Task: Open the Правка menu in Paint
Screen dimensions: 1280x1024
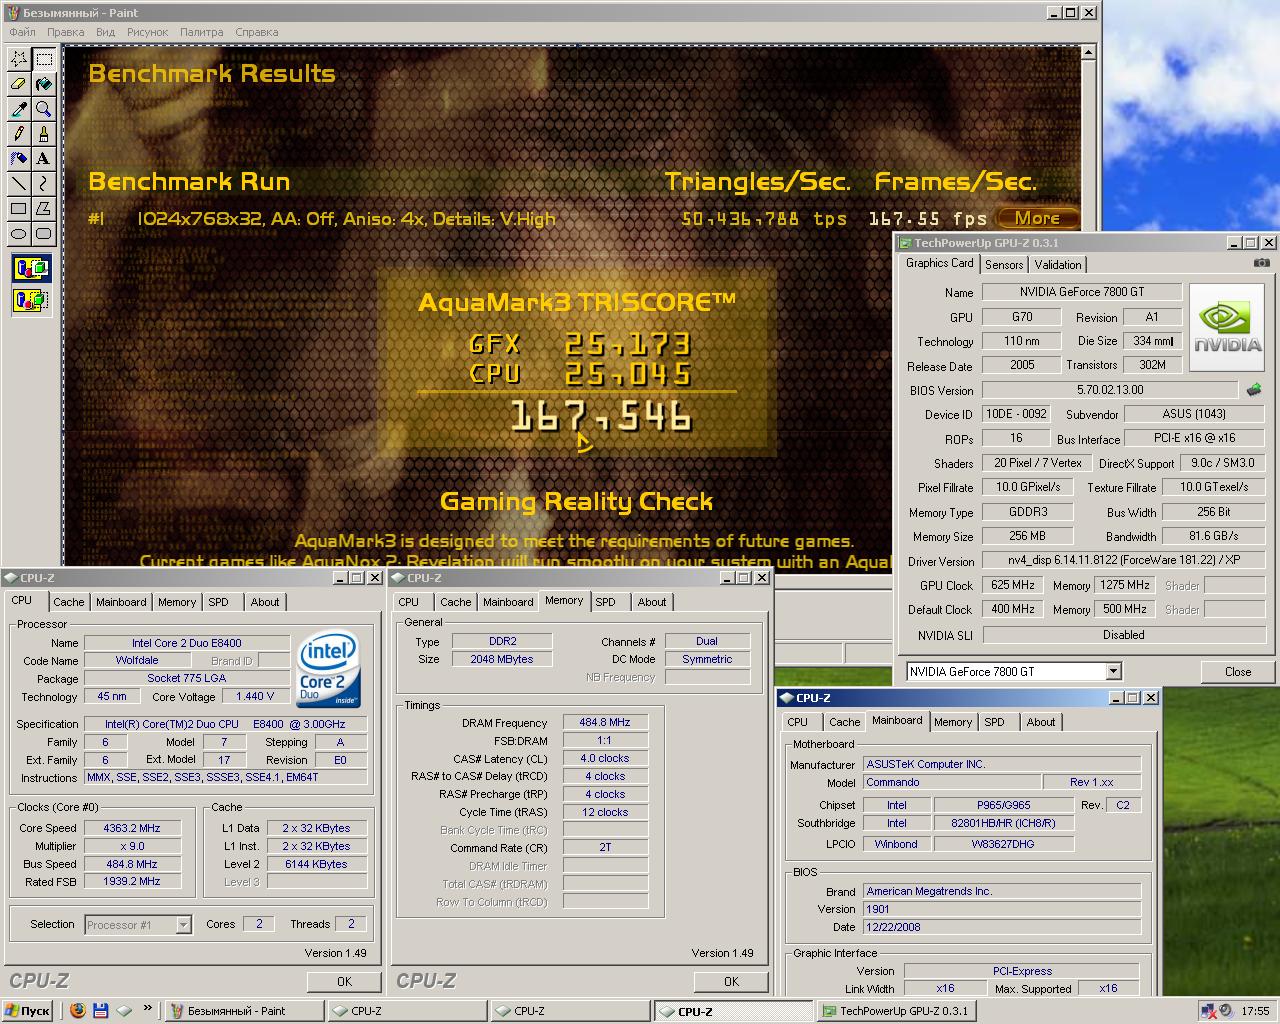Action: pyautogui.click(x=66, y=32)
